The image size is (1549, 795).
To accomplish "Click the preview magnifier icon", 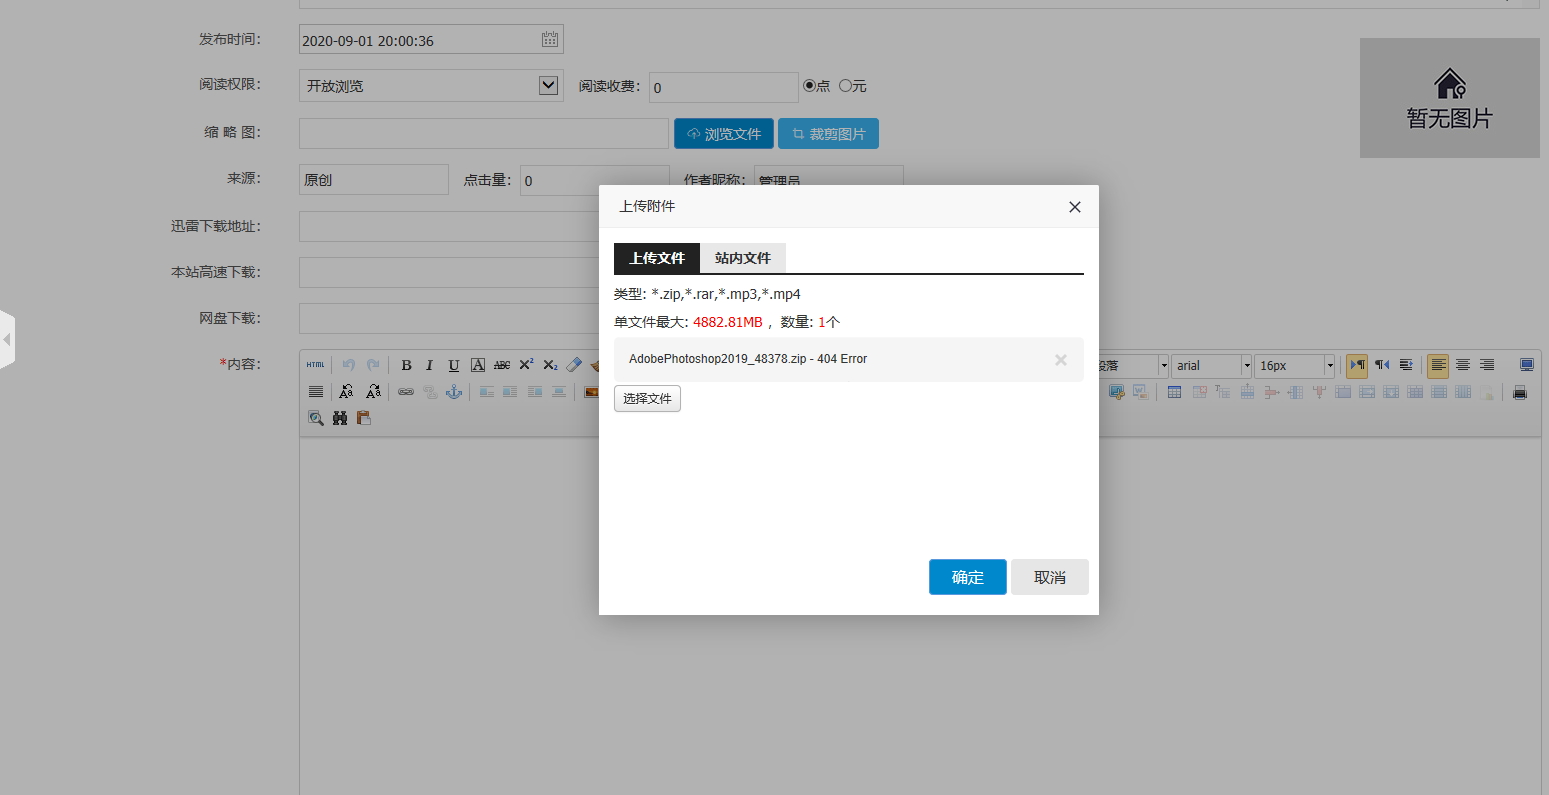I will coord(316,418).
